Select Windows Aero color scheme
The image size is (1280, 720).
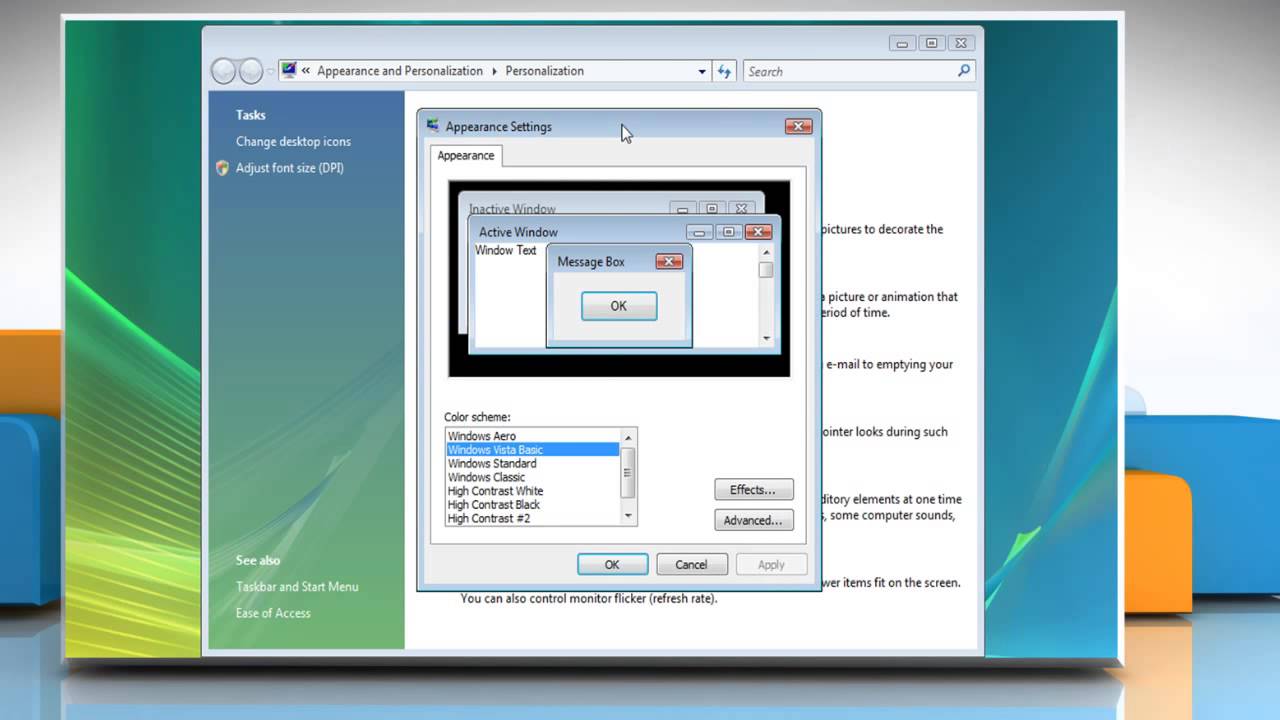tap(482, 436)
